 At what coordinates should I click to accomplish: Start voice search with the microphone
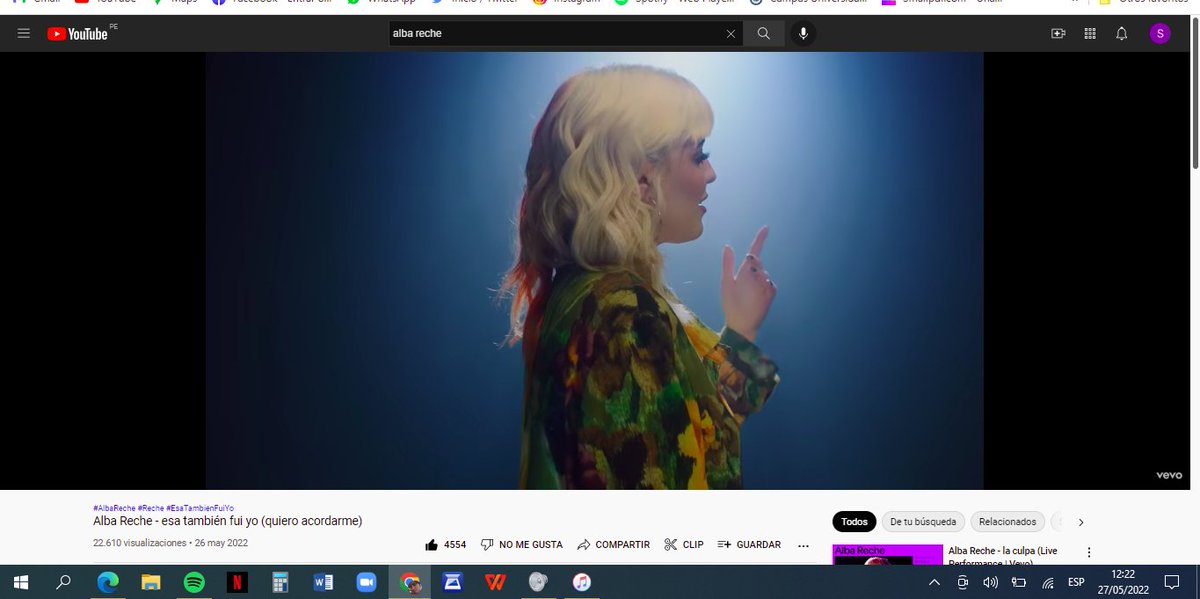point(802,34)
